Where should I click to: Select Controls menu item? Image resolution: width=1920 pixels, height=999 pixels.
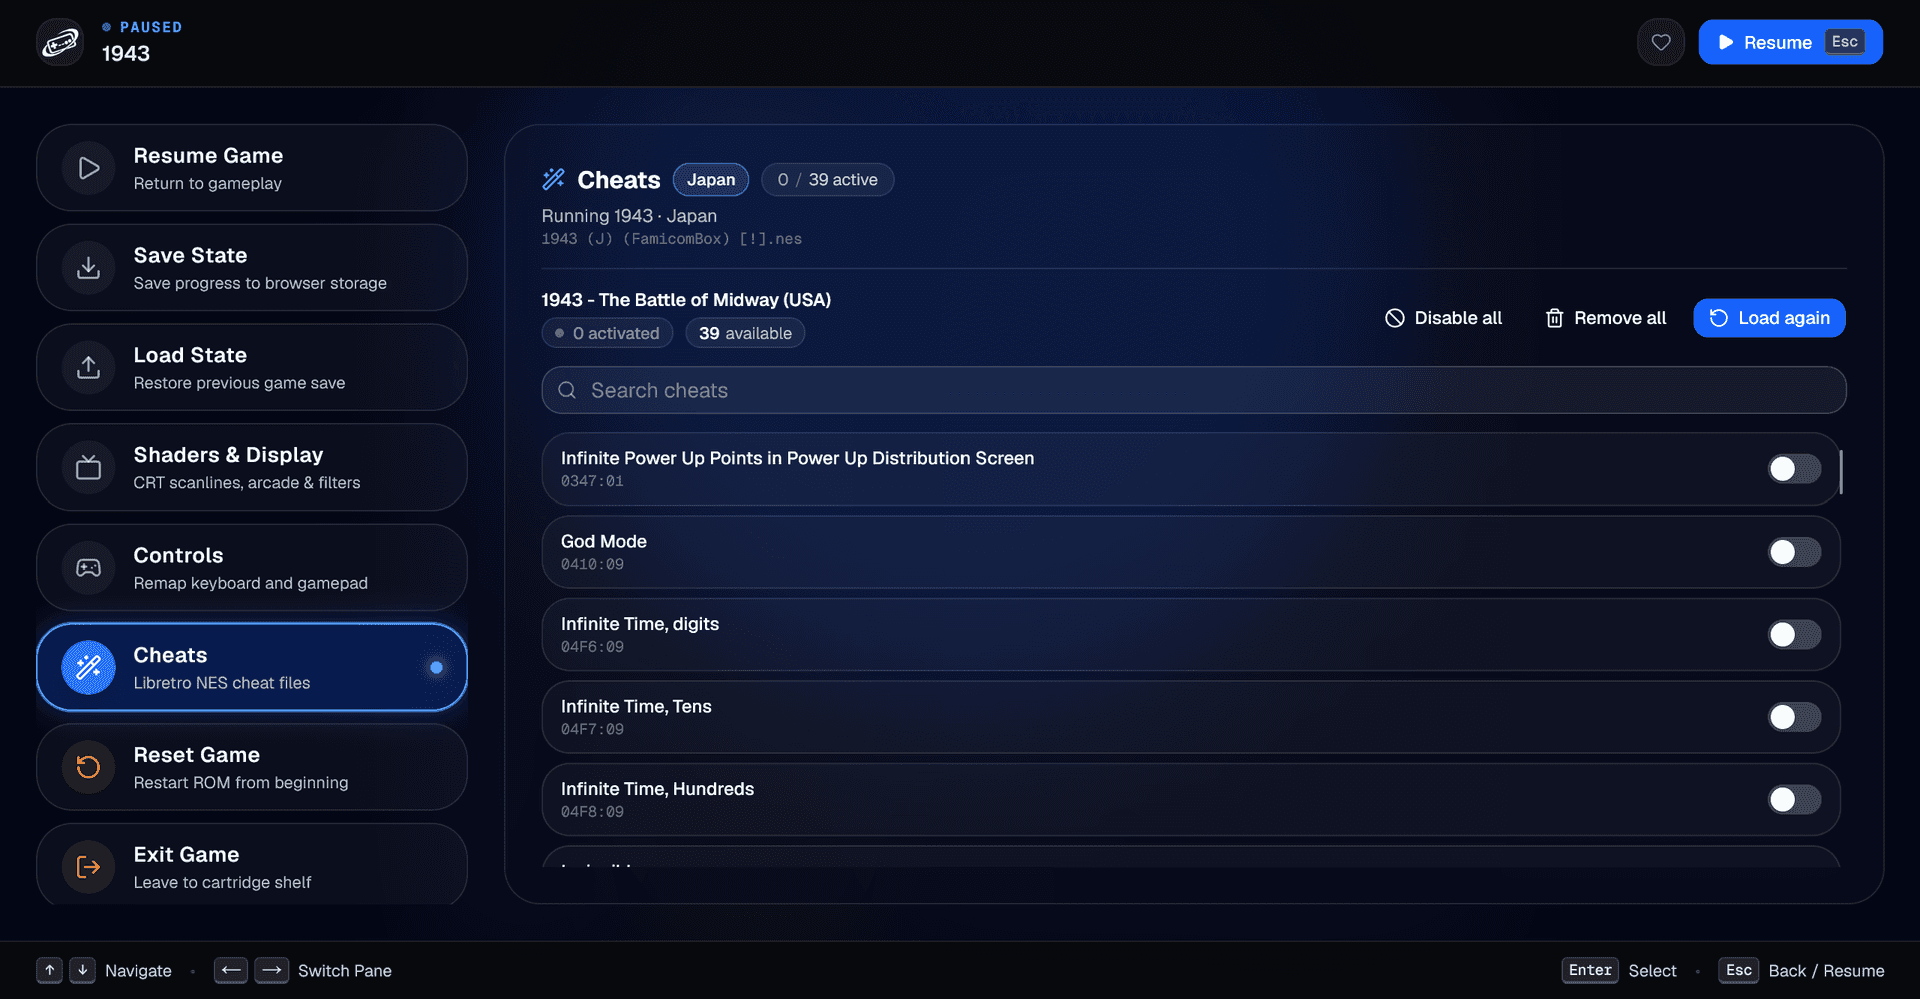tap(252, 567)
